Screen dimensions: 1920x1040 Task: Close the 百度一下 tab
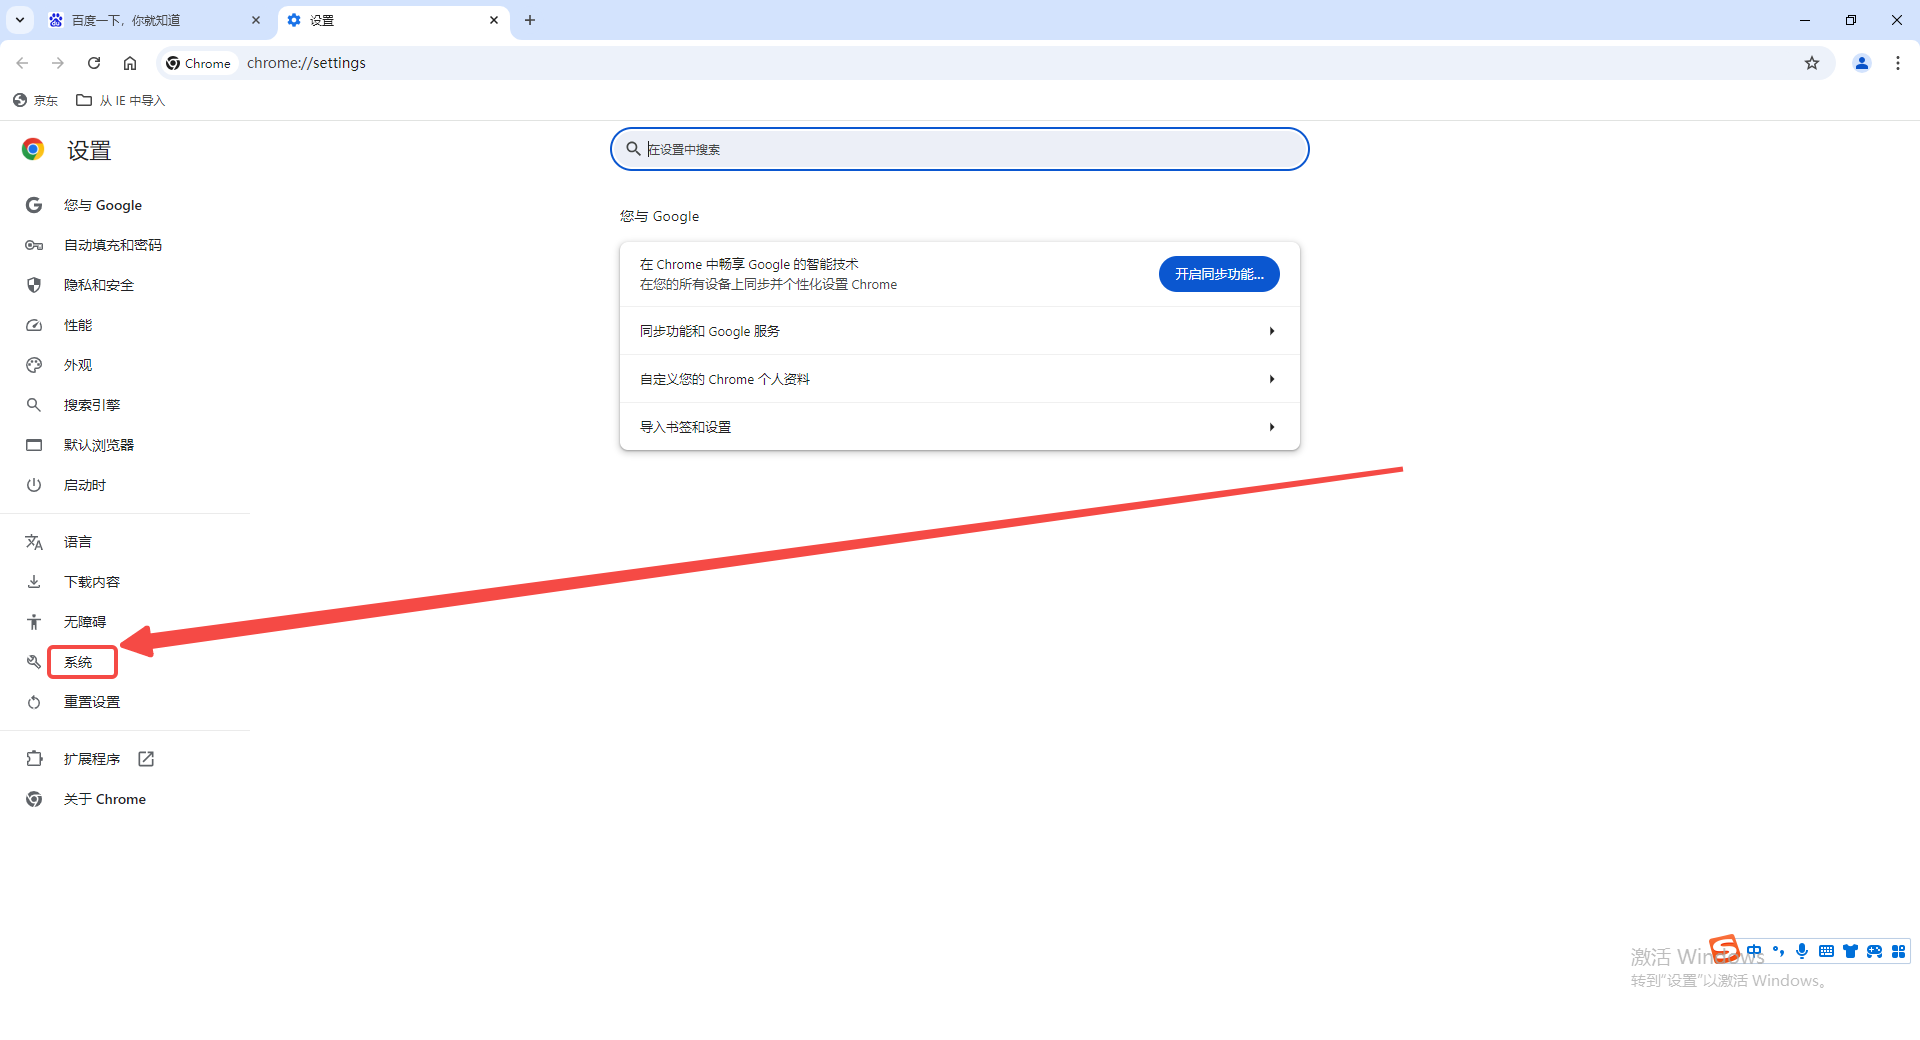(x=256, y=20)
